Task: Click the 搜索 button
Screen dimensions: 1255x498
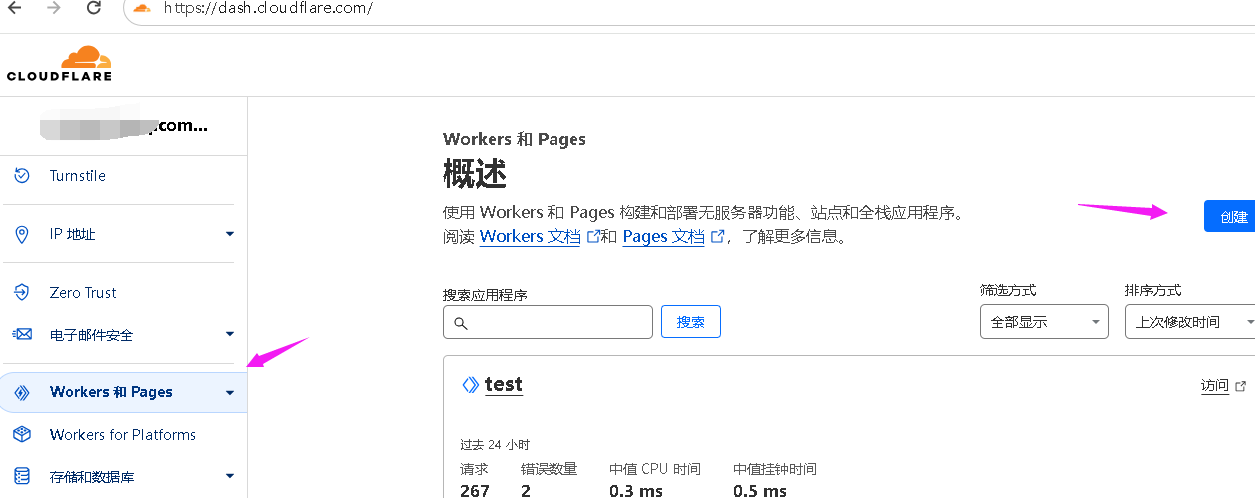Action: [691, 322]
